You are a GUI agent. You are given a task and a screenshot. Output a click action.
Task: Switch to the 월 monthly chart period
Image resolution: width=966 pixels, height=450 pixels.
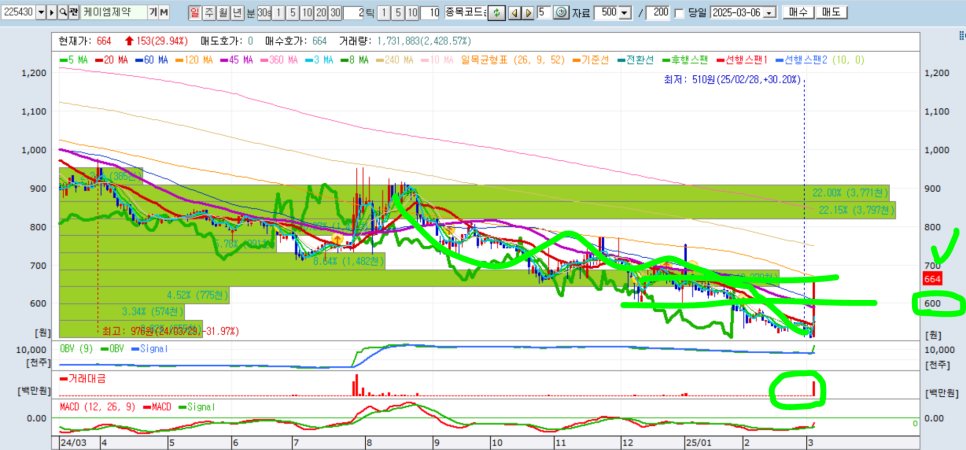coord(223,12)
